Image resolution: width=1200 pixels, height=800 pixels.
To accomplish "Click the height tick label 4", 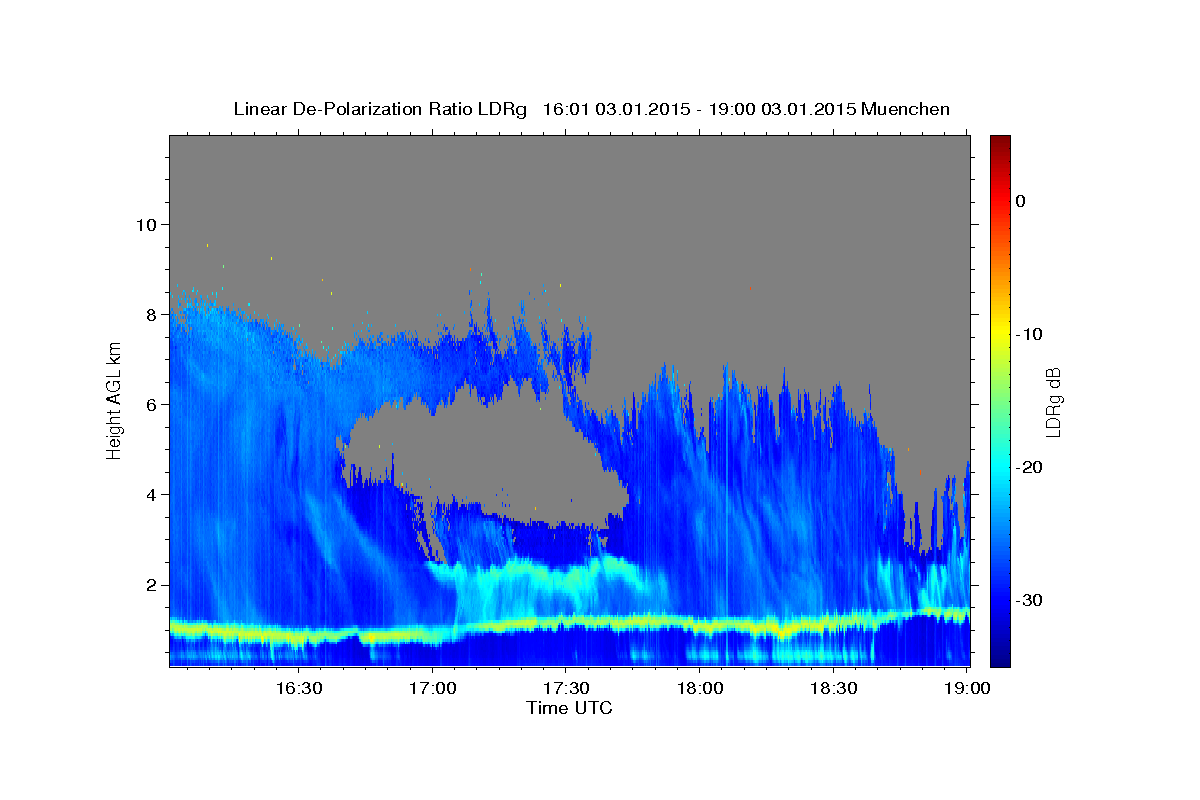I will click(151, 494).
